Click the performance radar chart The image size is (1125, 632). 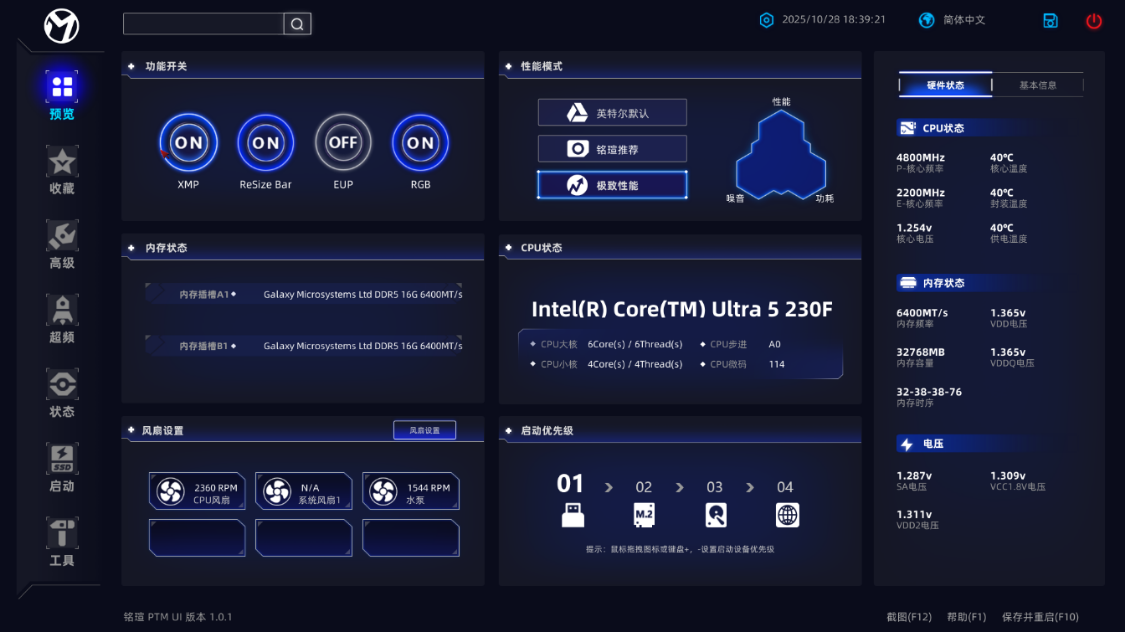point(781,154)
